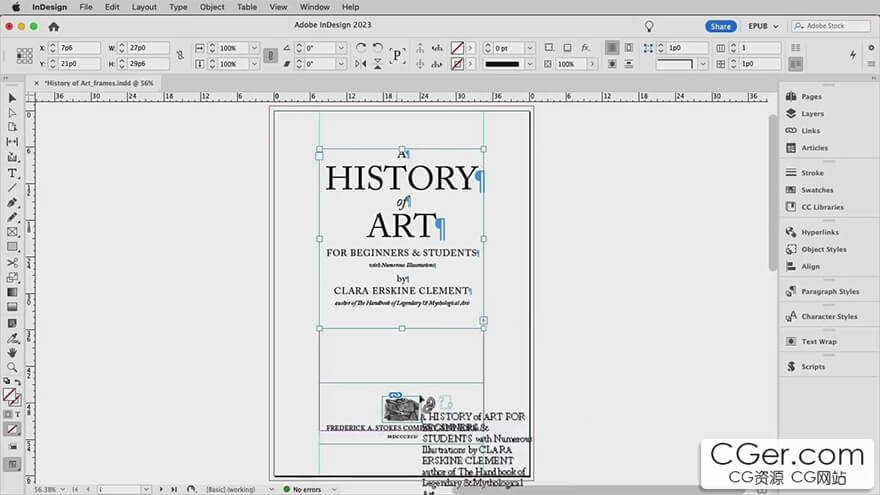880x495 pixels.
Task: Toggle formatting affects text button
Action: [x=17, y=414]
